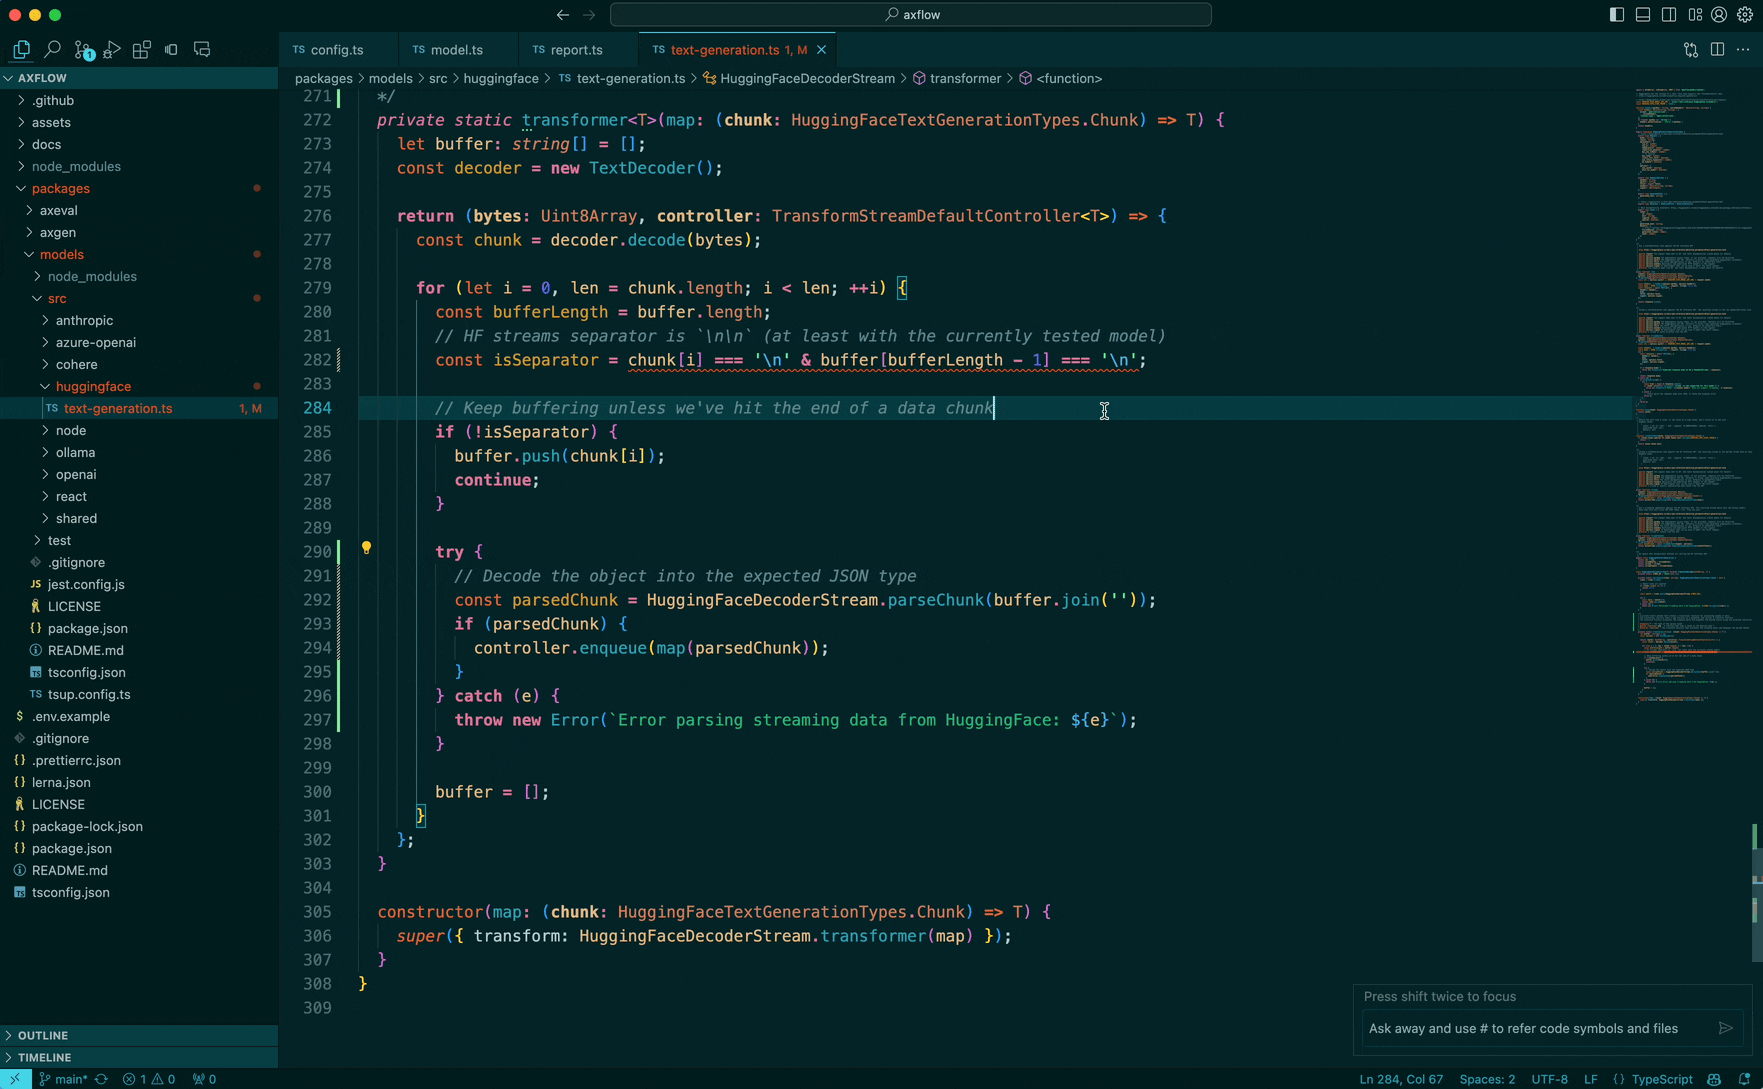Toggle secondary sidebar visibility
The width and height of the screenshot is (1763, 1089).
[1669, 15]
